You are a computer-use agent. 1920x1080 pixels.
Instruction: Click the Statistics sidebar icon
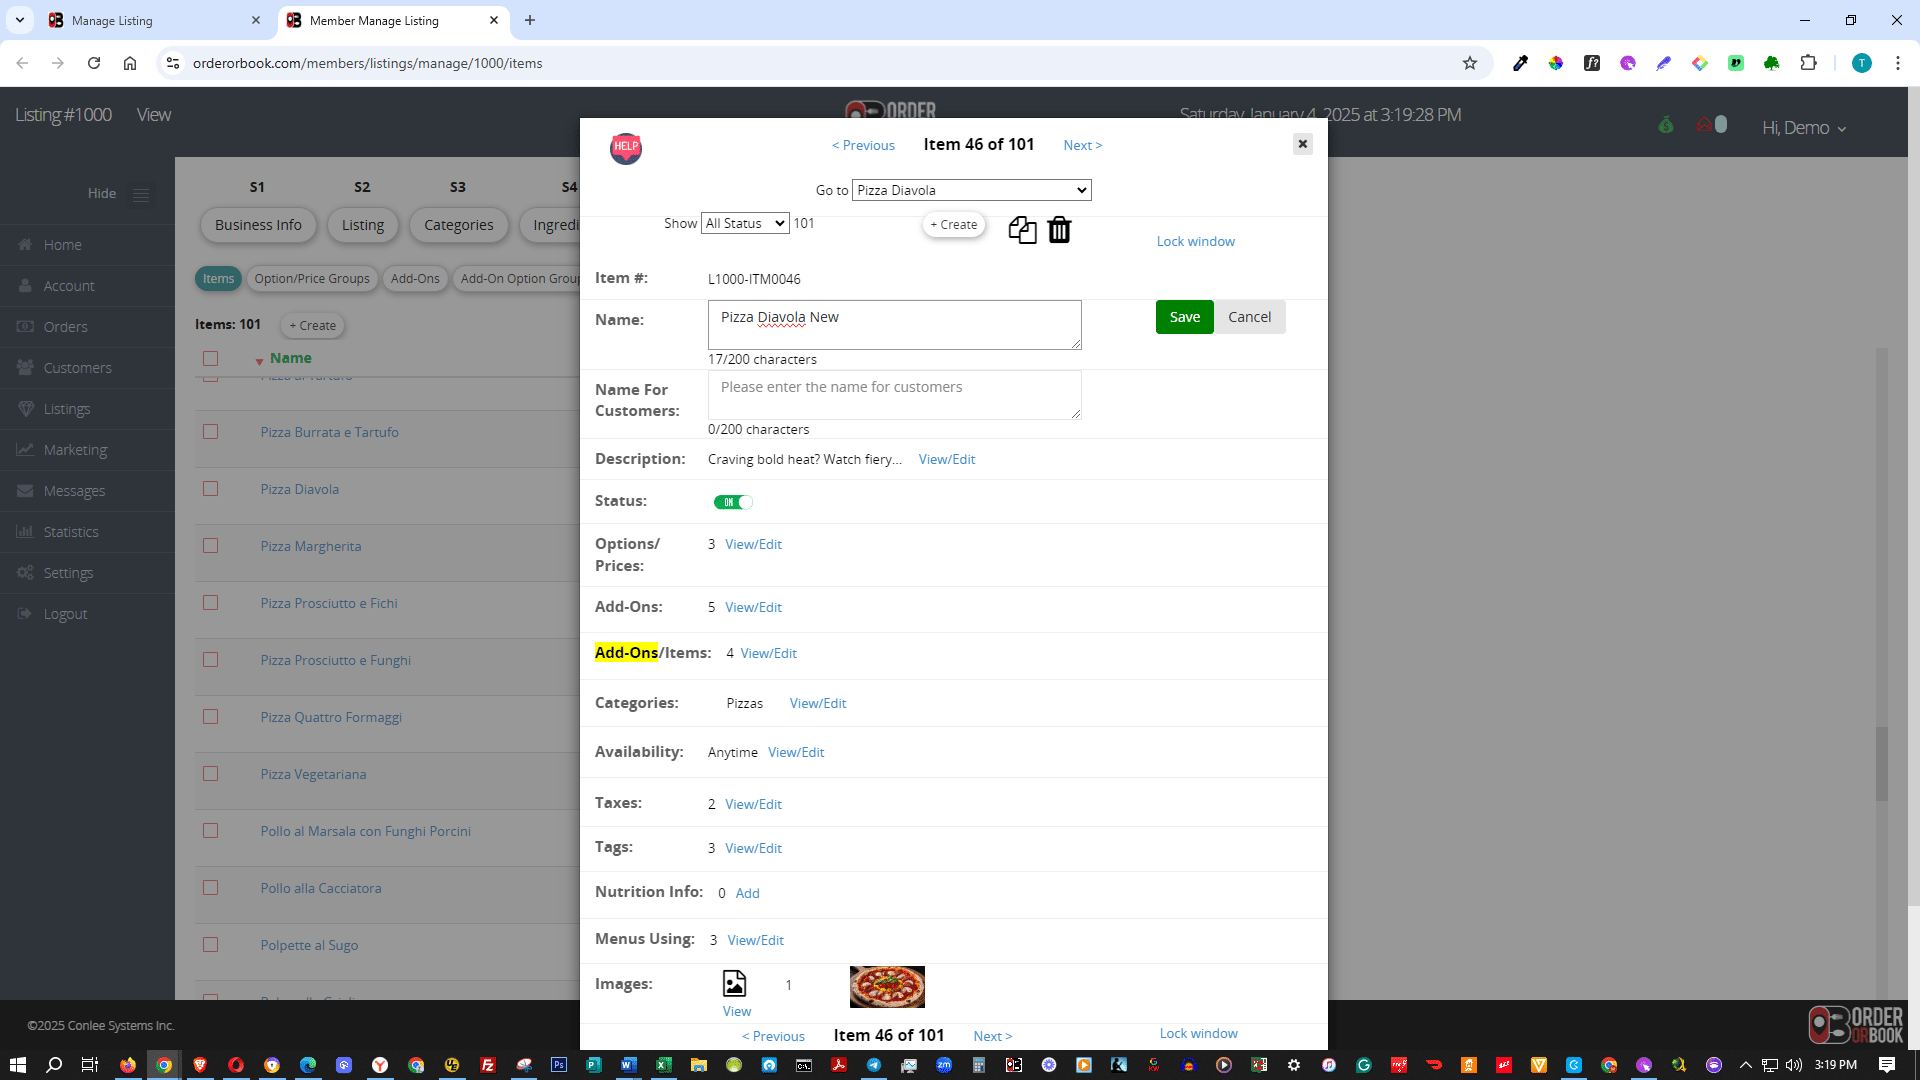pos(25,532)
